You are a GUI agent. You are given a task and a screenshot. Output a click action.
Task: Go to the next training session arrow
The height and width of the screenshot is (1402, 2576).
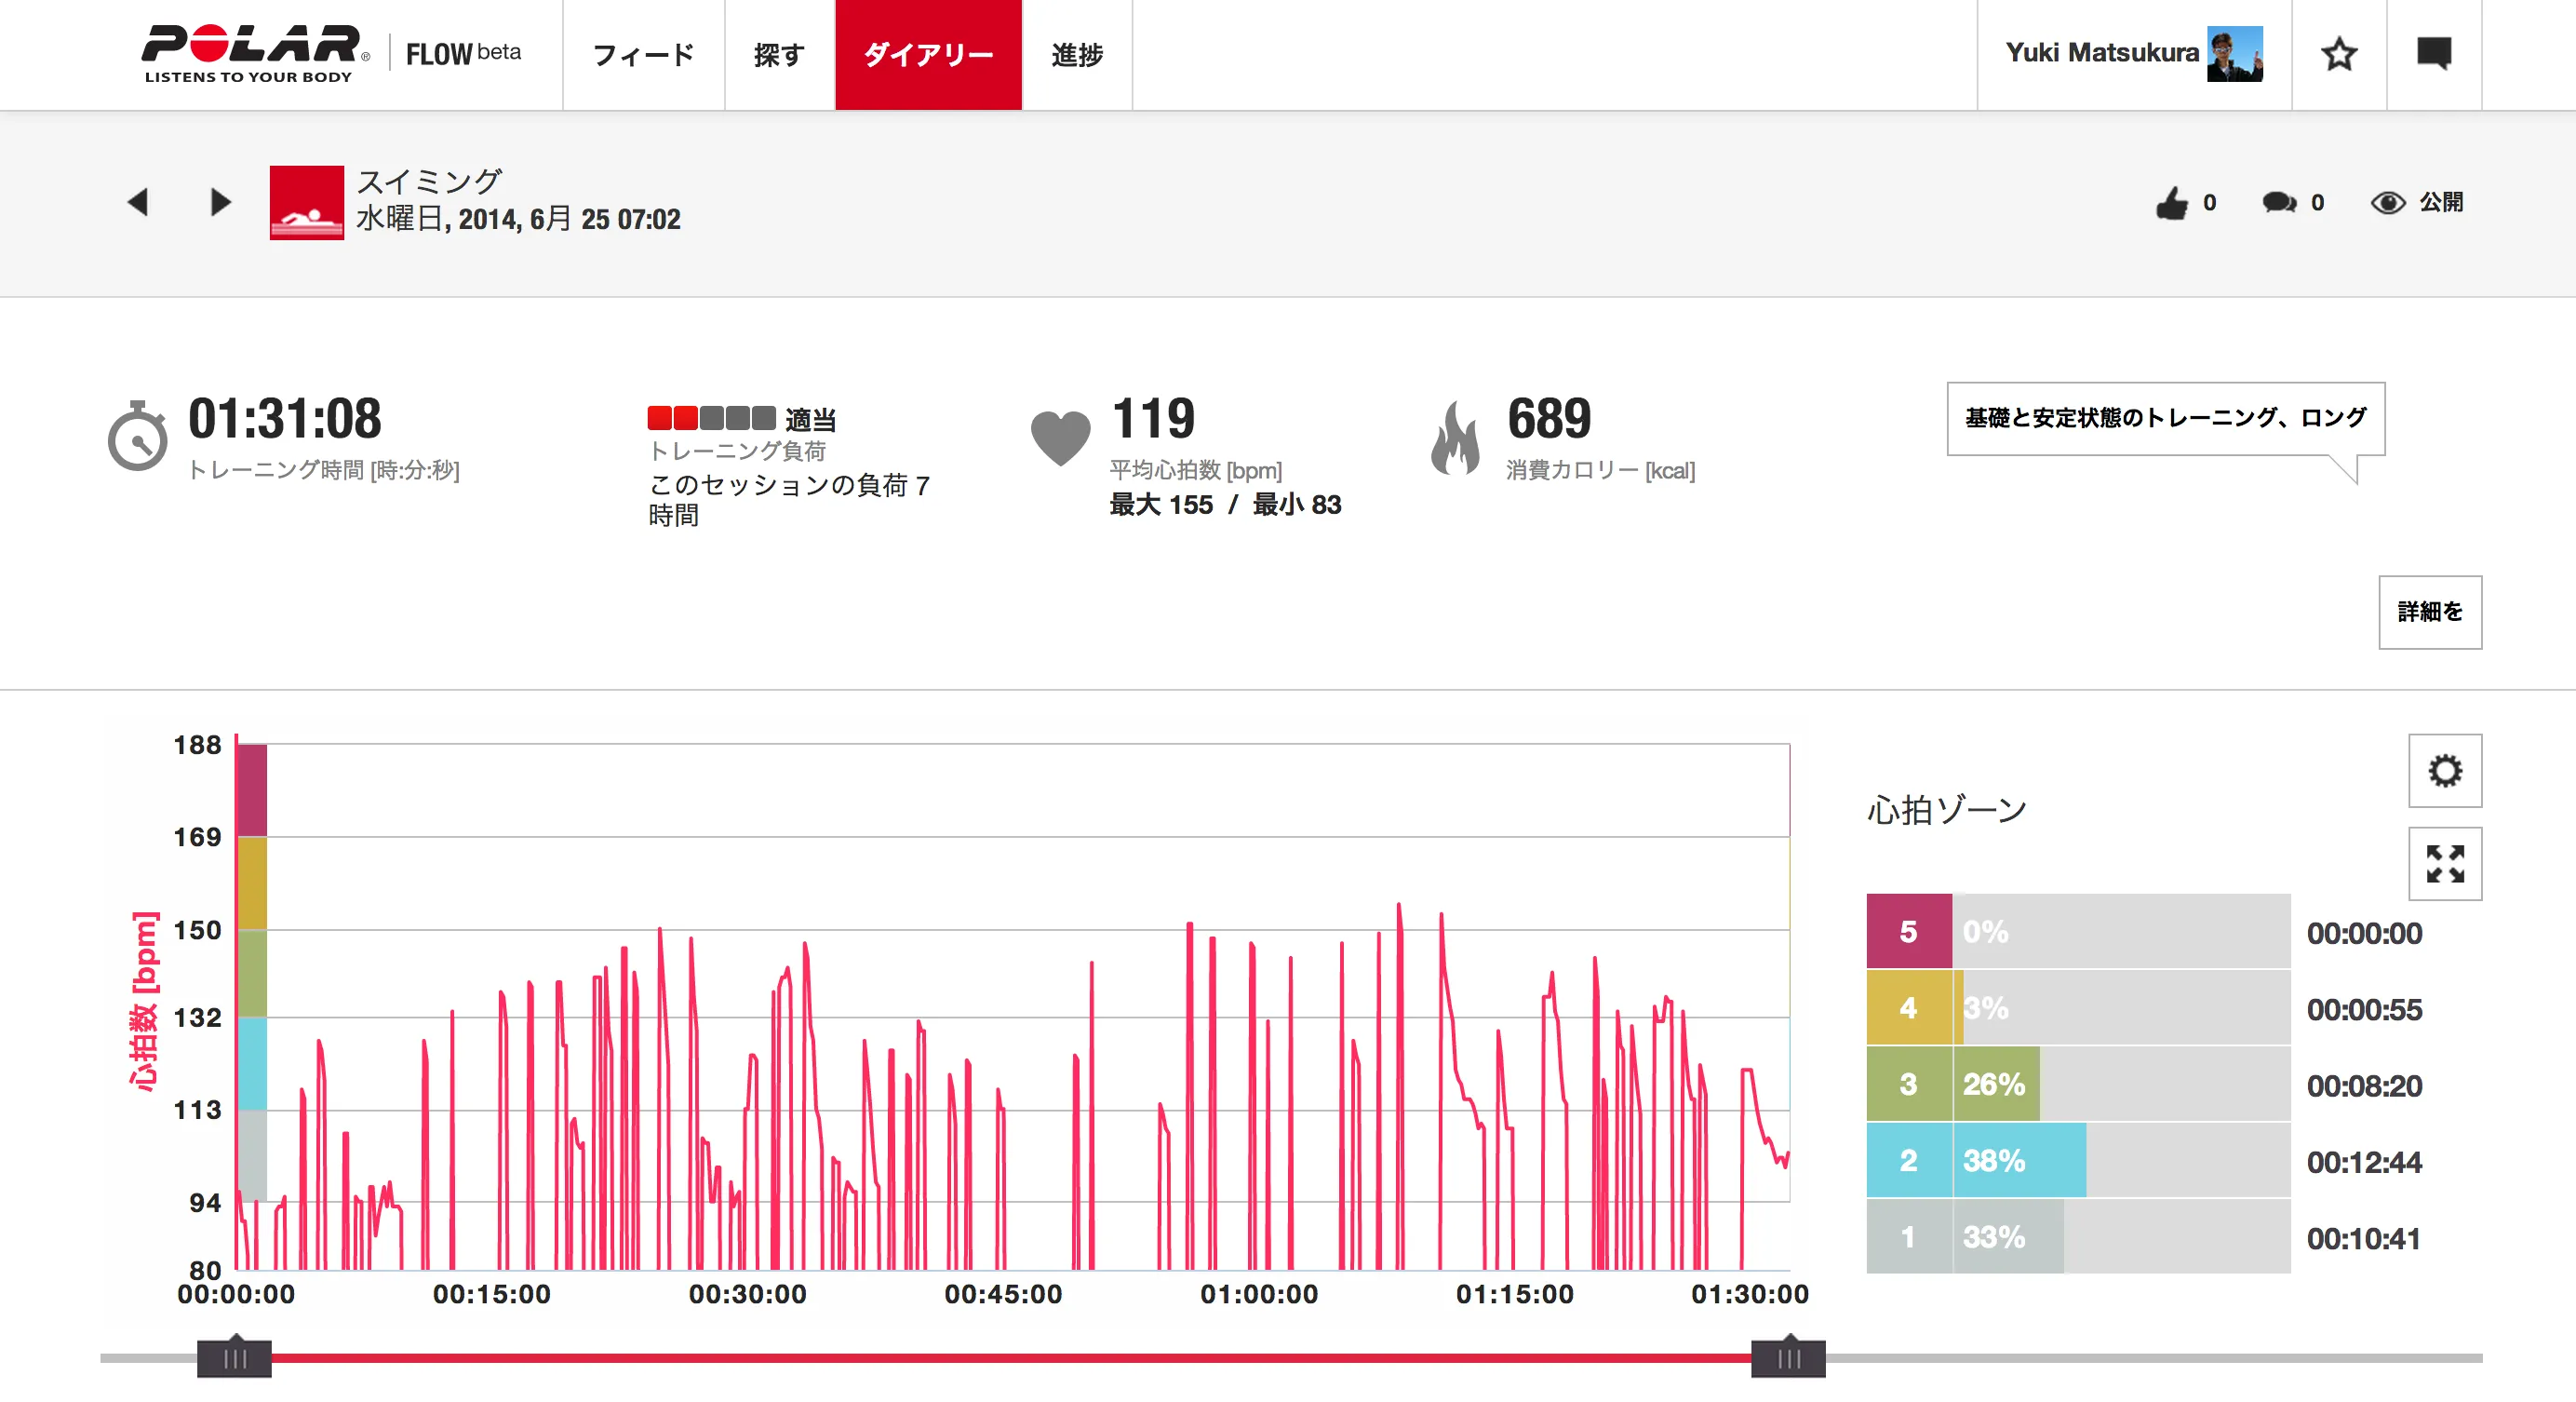coord(220,202)
